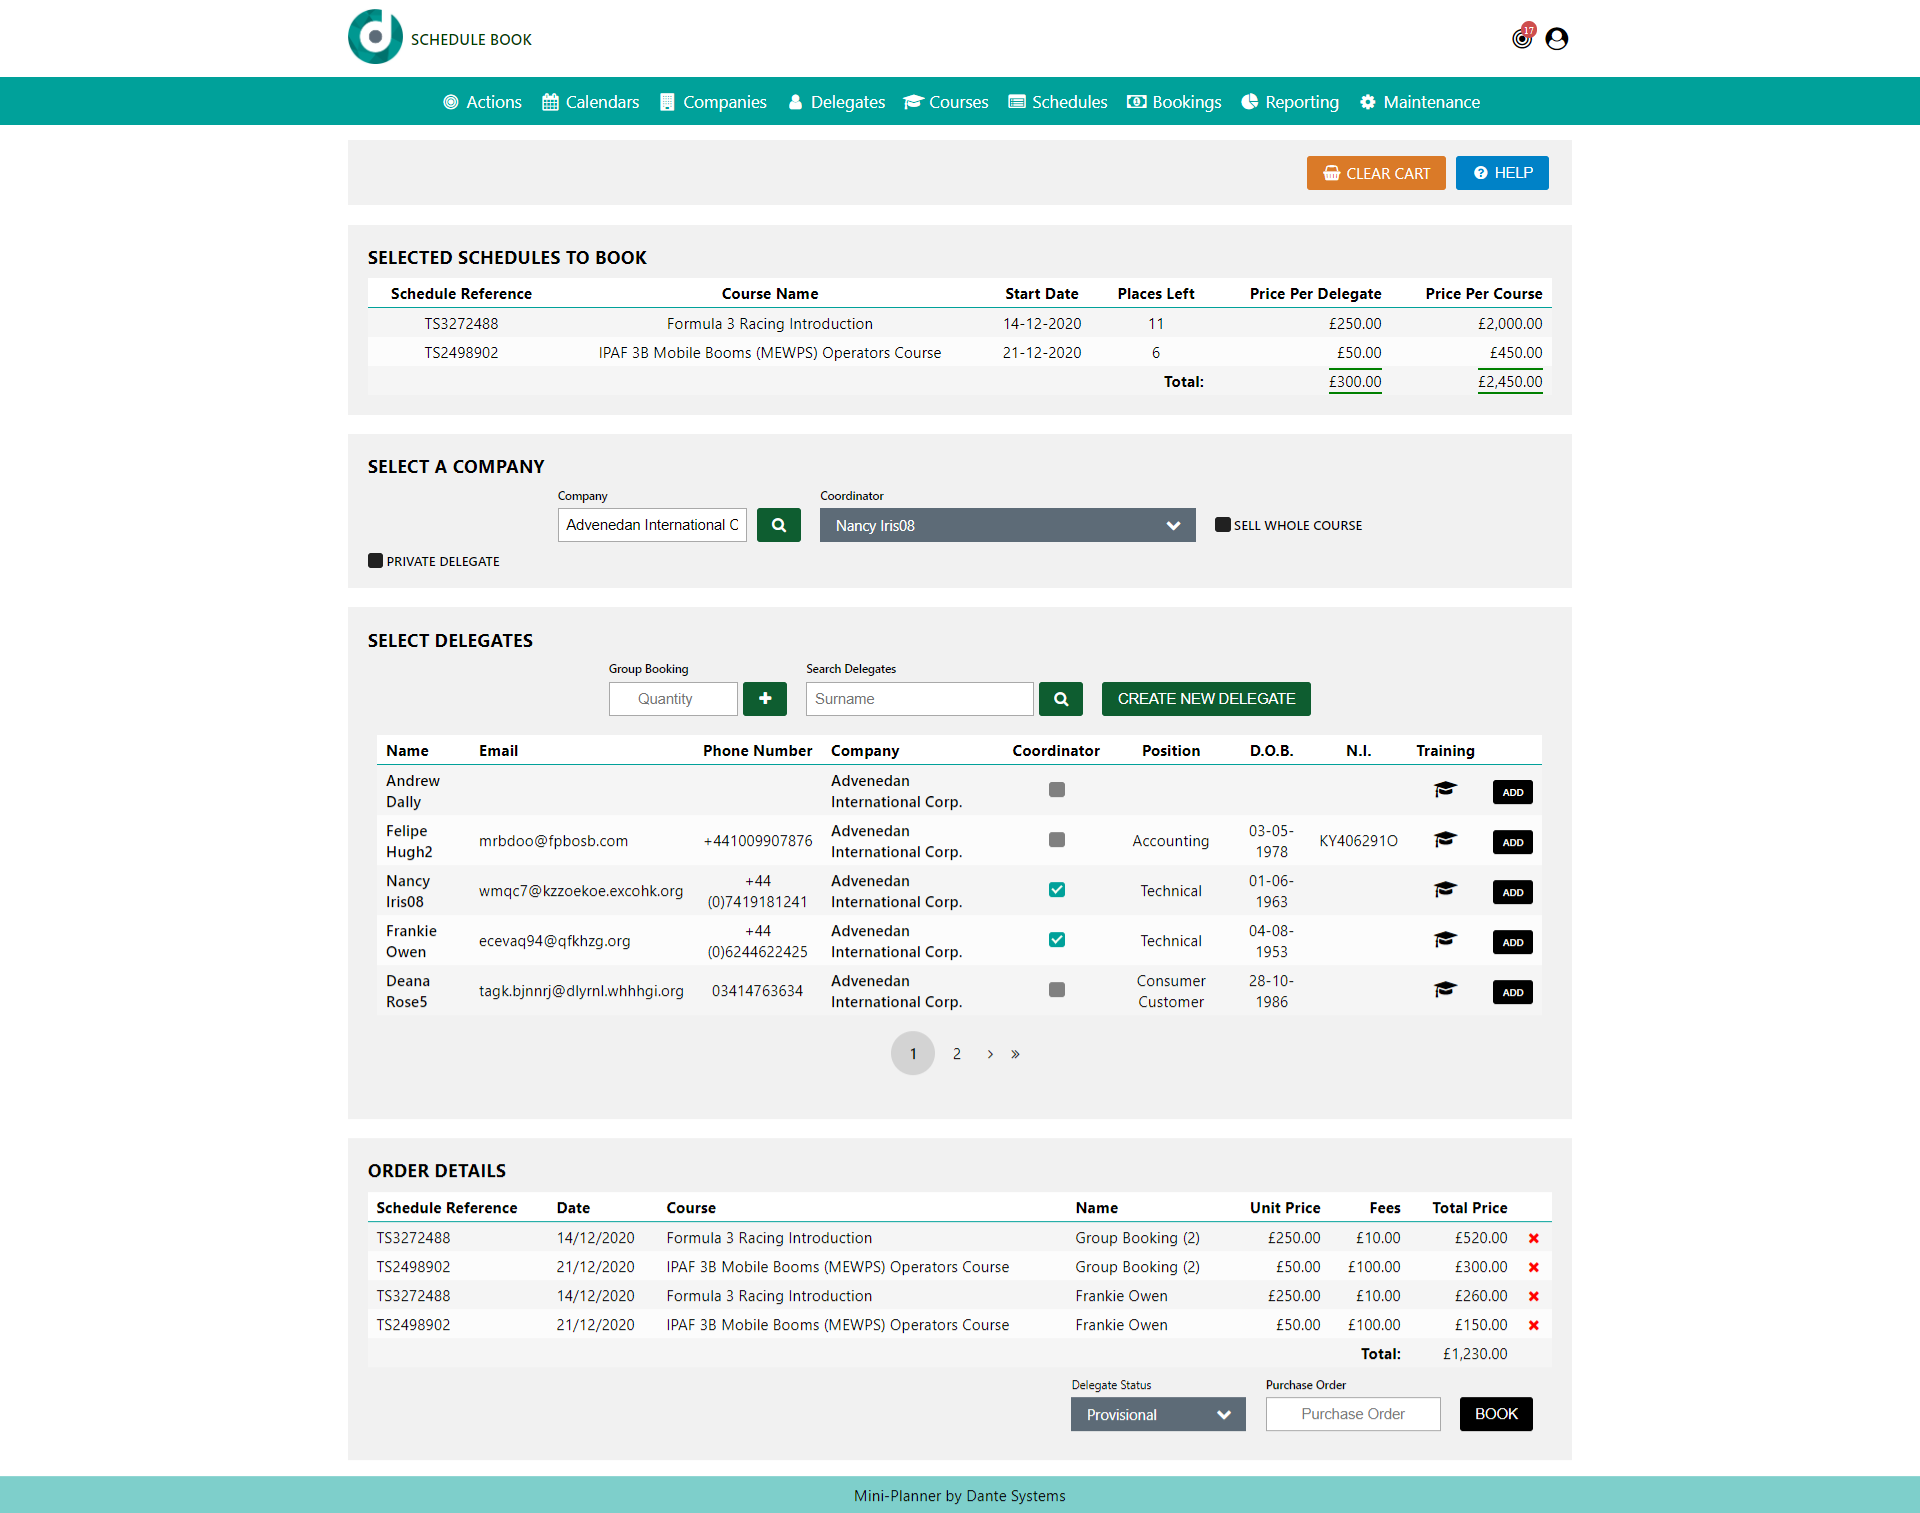Click the CREATE NEW DELEGATE button
Viewport: 1920px width, 1513px height.
[1205, 698]
